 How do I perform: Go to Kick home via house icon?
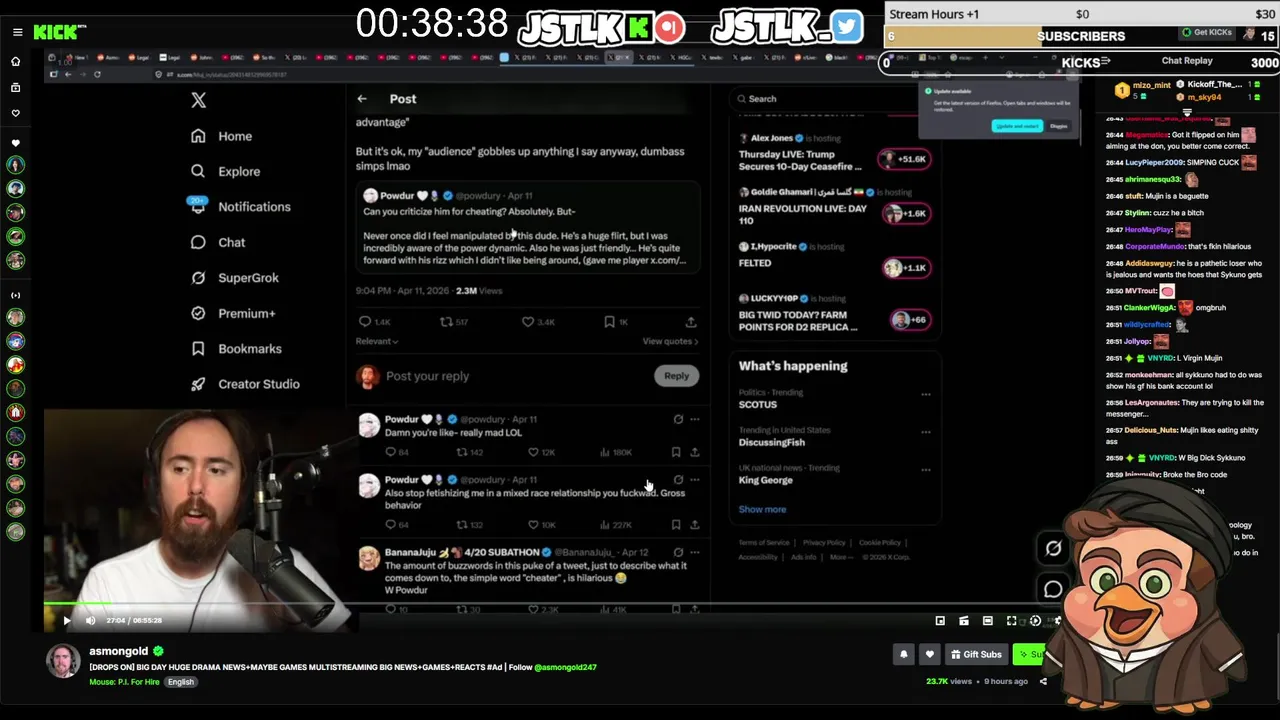[16, 62]
